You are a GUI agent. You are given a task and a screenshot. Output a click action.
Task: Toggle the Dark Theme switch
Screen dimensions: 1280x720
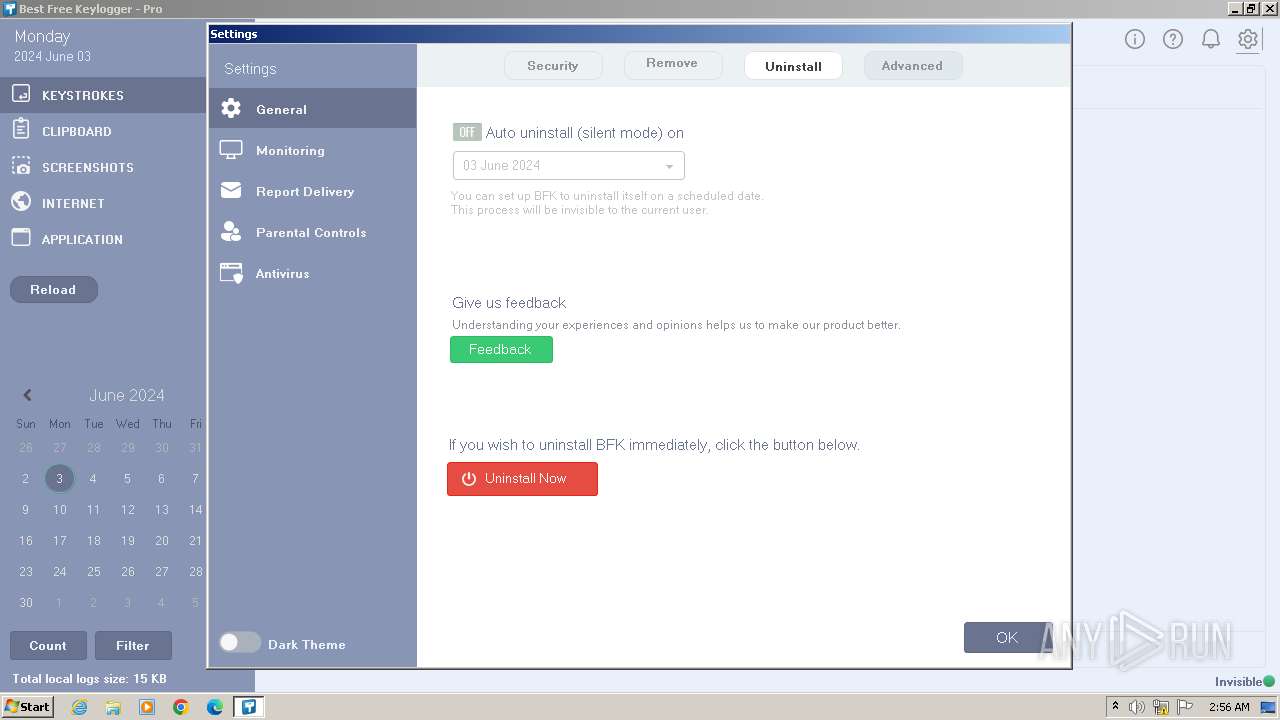coord(240,643)
